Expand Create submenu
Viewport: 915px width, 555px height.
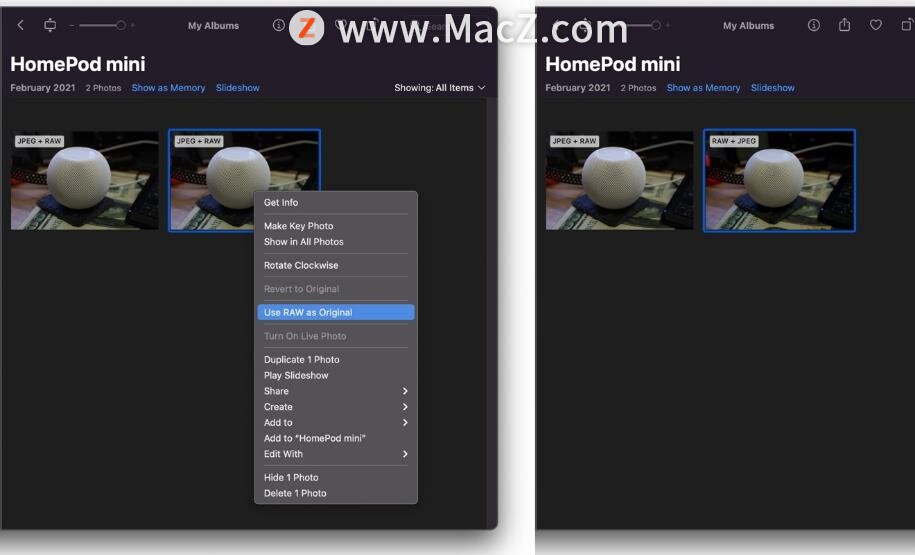point(336,407)
